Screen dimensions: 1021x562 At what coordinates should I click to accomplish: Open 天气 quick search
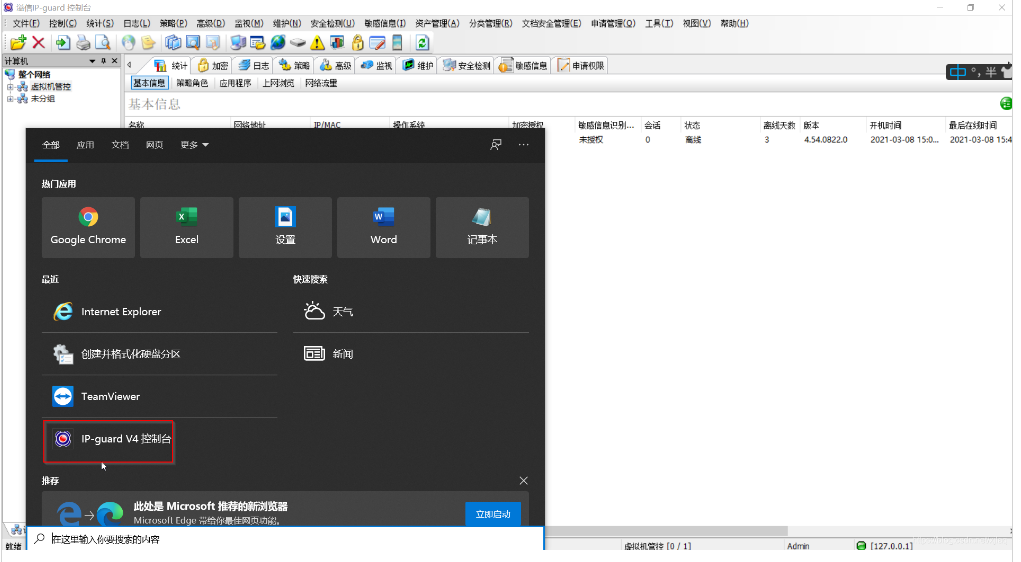click(411, 312)
